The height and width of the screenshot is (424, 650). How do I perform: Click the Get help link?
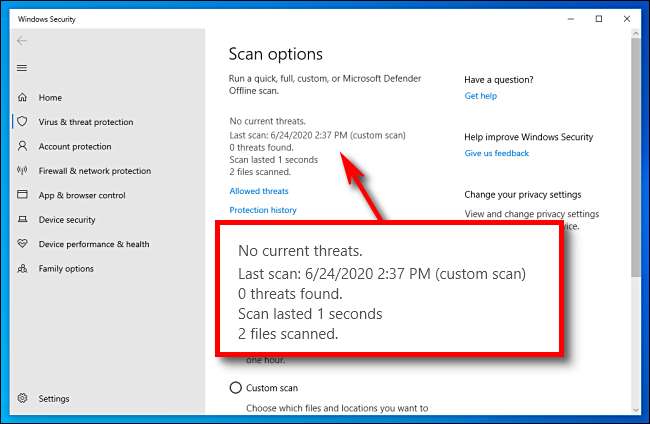tap(480, 96)
